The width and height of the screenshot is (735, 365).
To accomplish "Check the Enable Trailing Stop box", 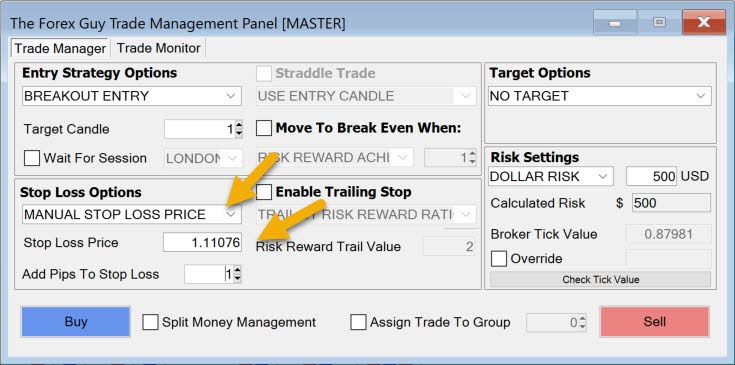I will [x=264, y=192].
